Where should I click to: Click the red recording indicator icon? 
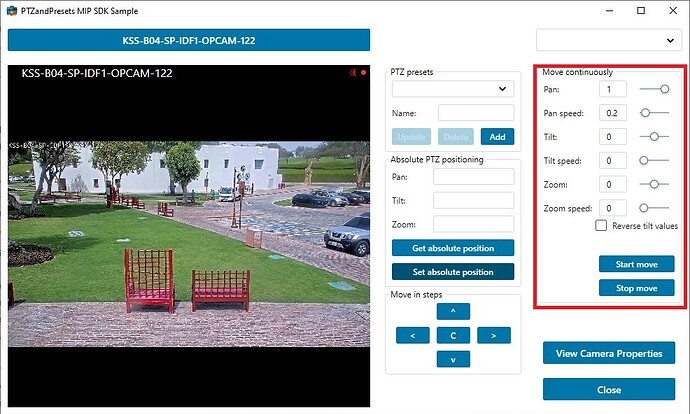point(363,73)
